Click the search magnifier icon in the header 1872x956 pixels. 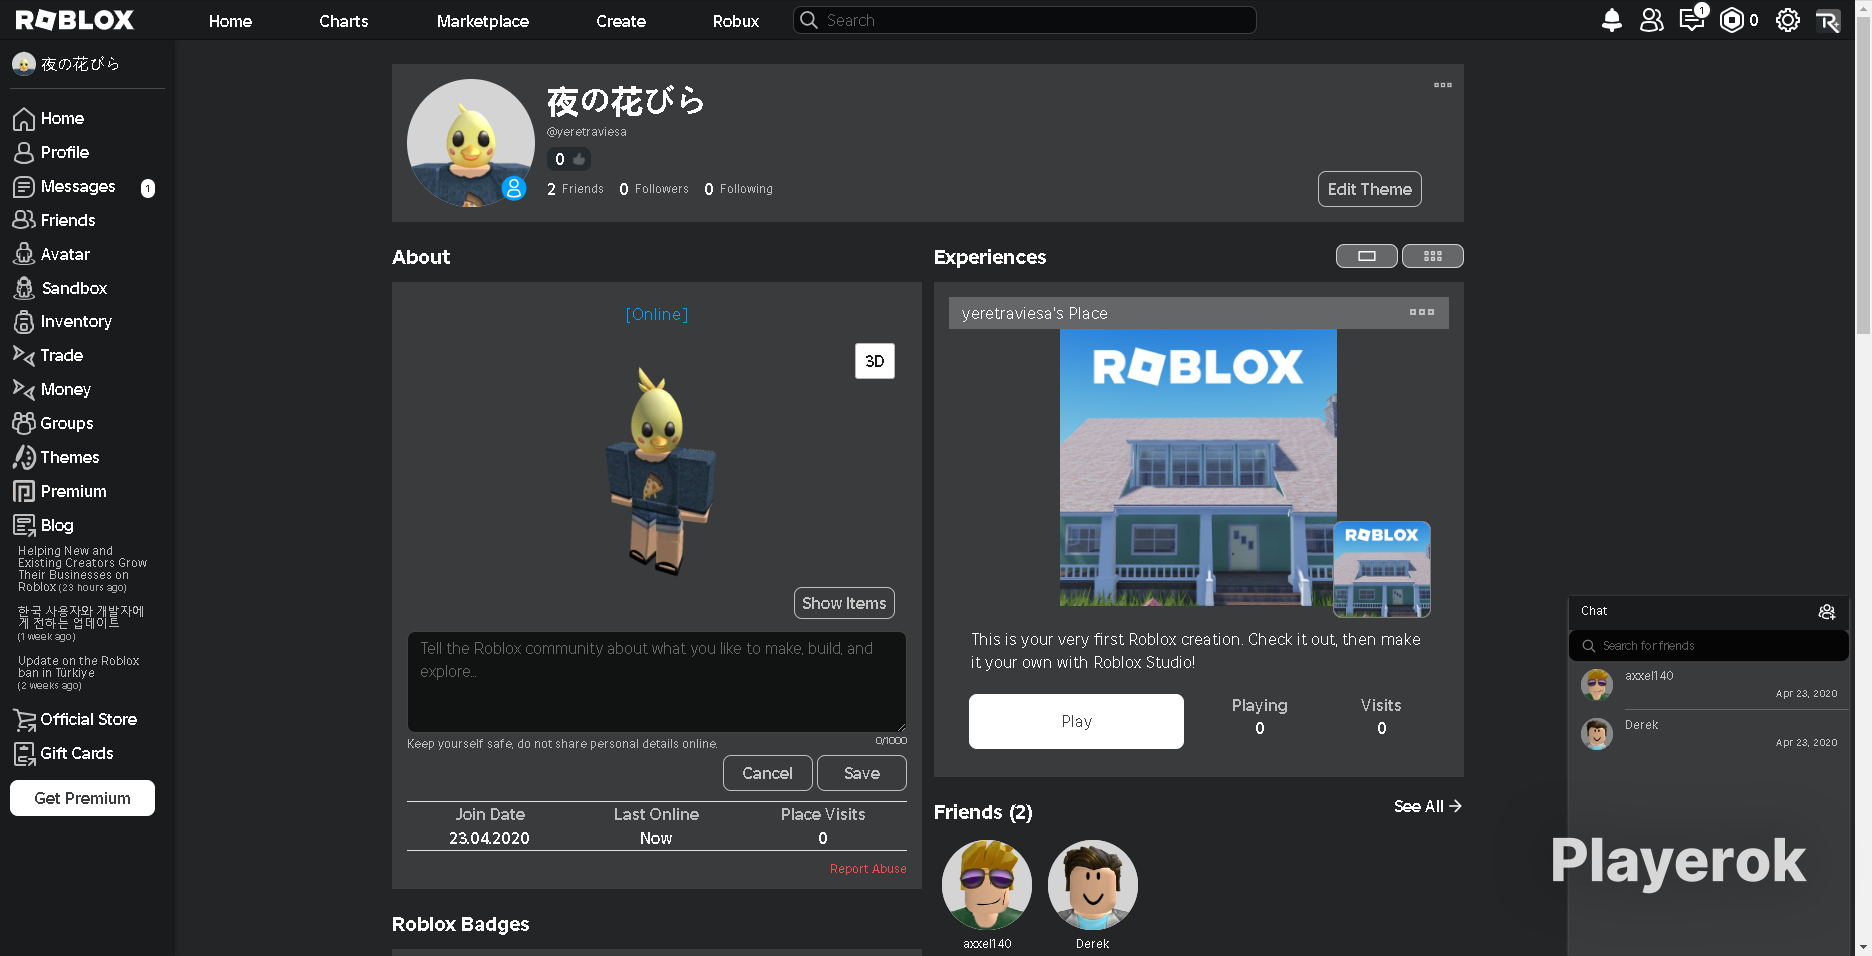click(809, 20)
